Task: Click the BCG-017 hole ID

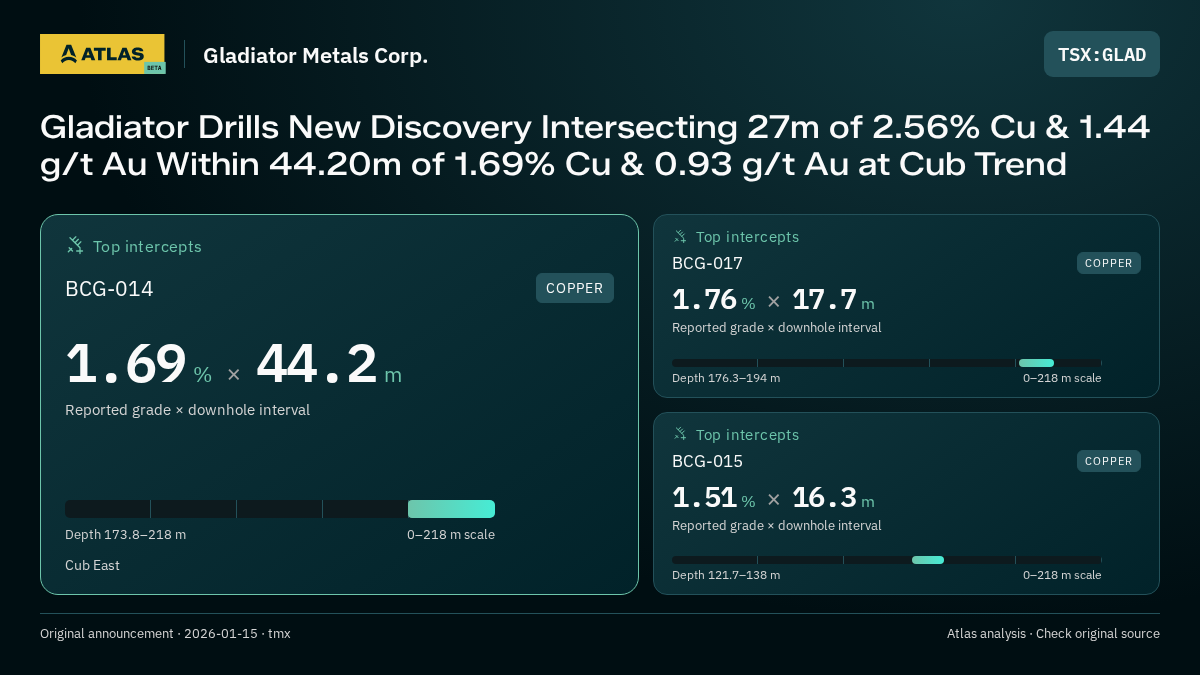Action: coord(707,263)
